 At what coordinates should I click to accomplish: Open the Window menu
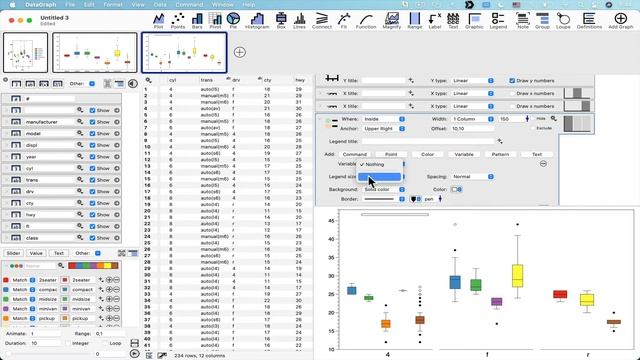click(222, 4)
